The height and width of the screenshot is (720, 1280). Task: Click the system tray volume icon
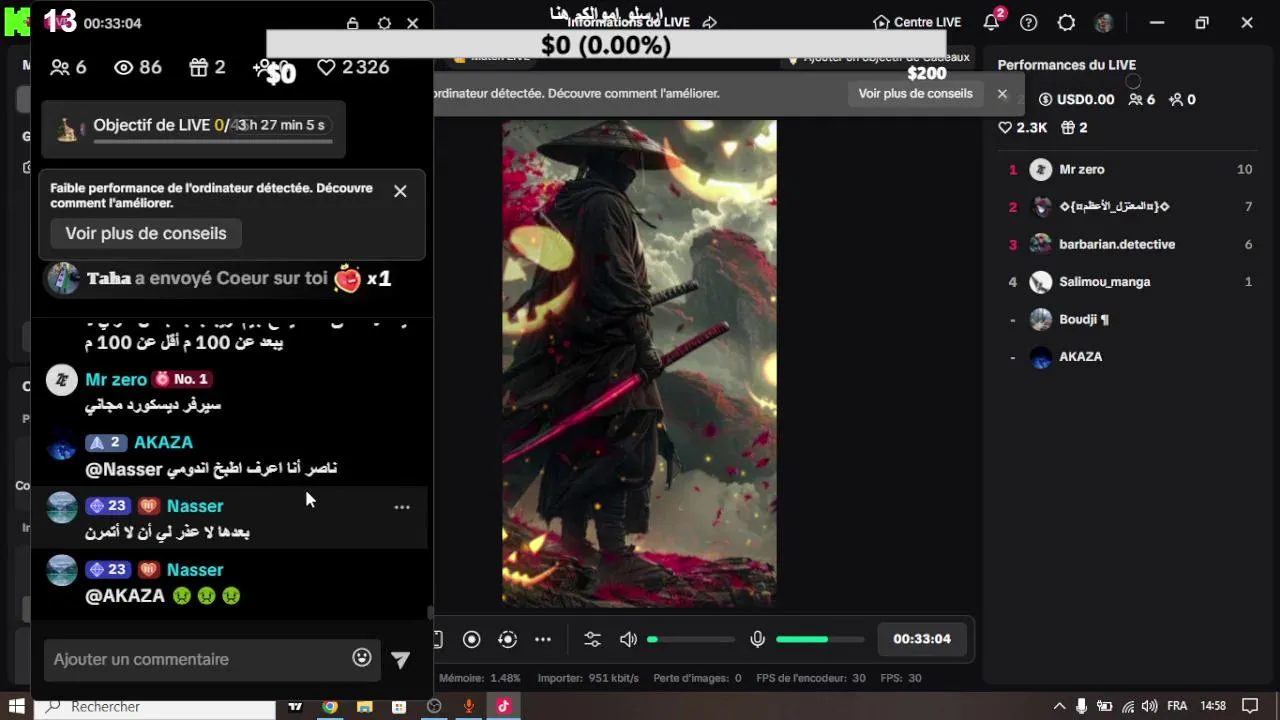(x=1149, y=706)
